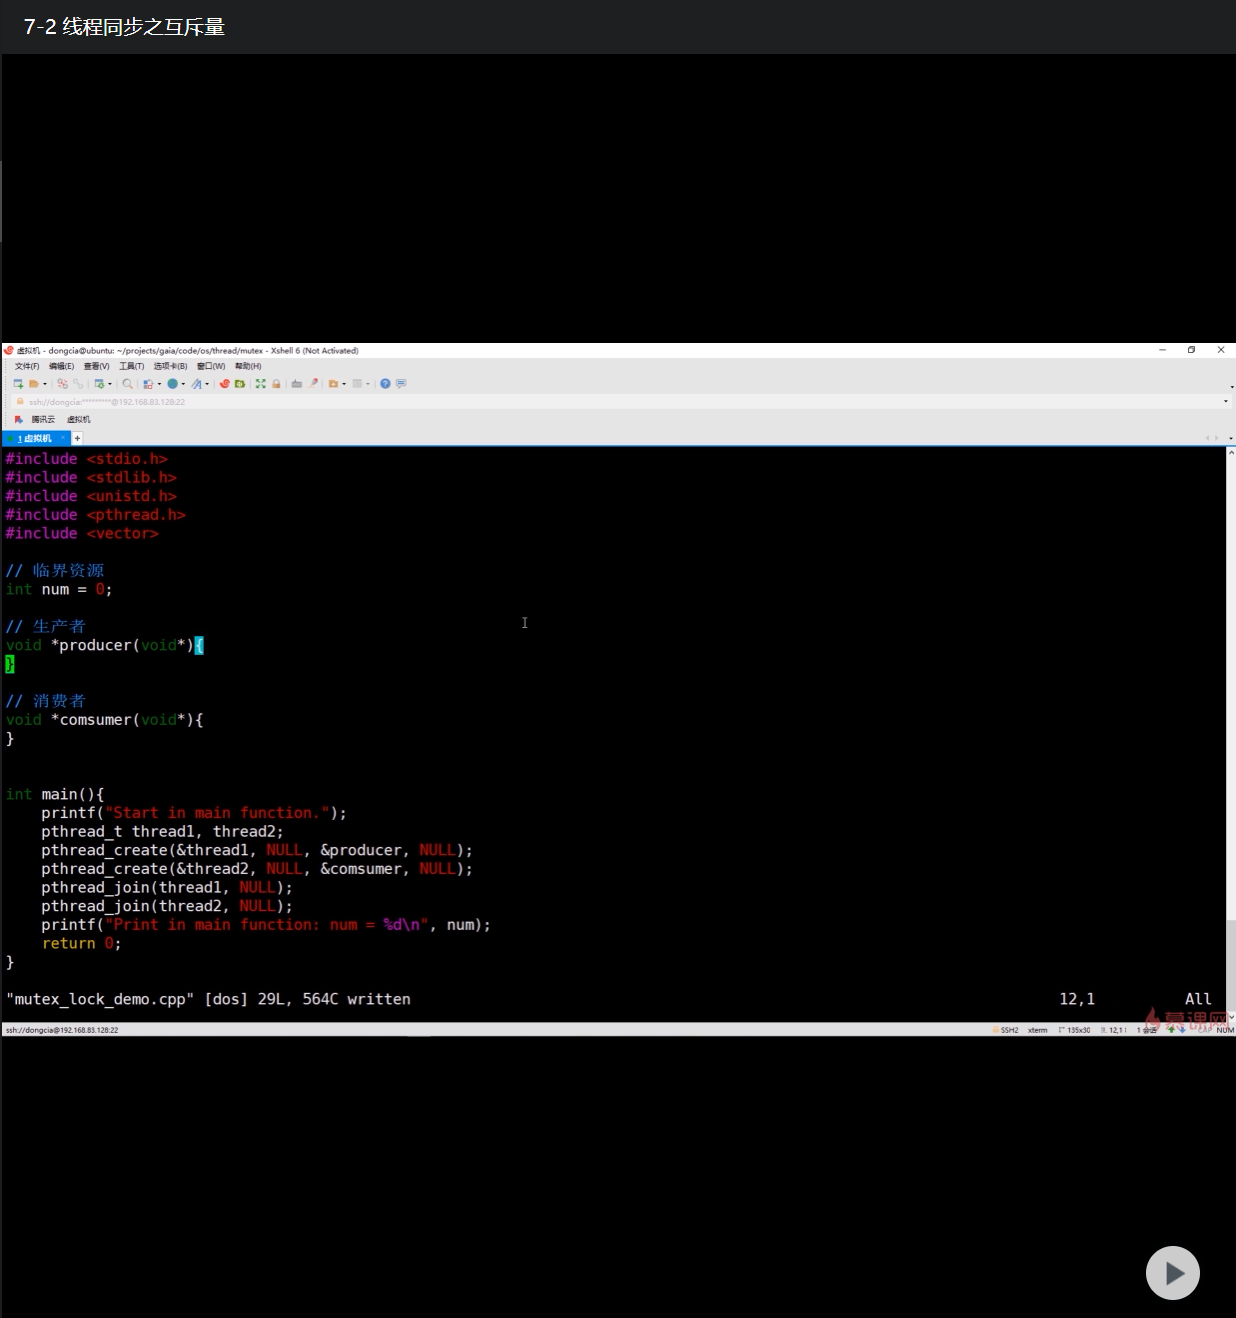Open the 选项卡(B) menu
The height and width of the screenshot is (1318, 1236).
click(170, 366)
